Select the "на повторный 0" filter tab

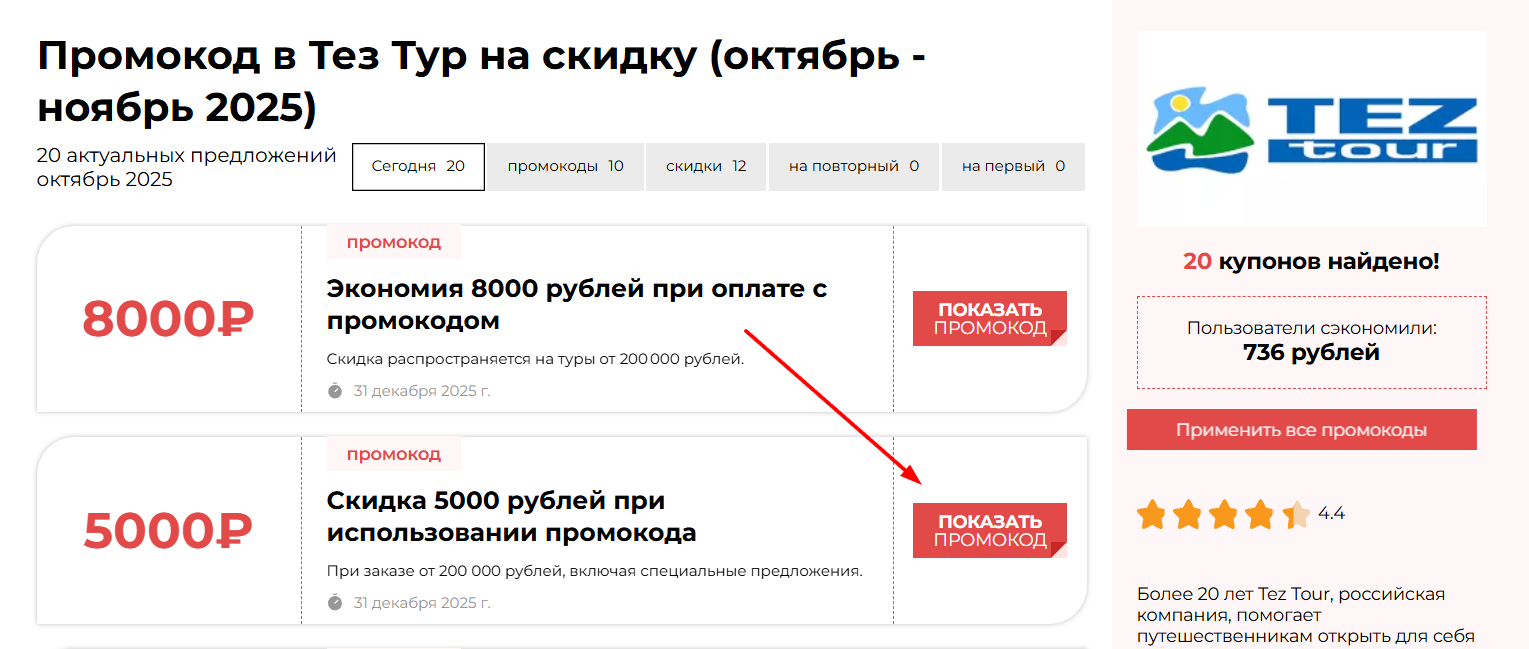pyautogui.click(x=853, y=166)
